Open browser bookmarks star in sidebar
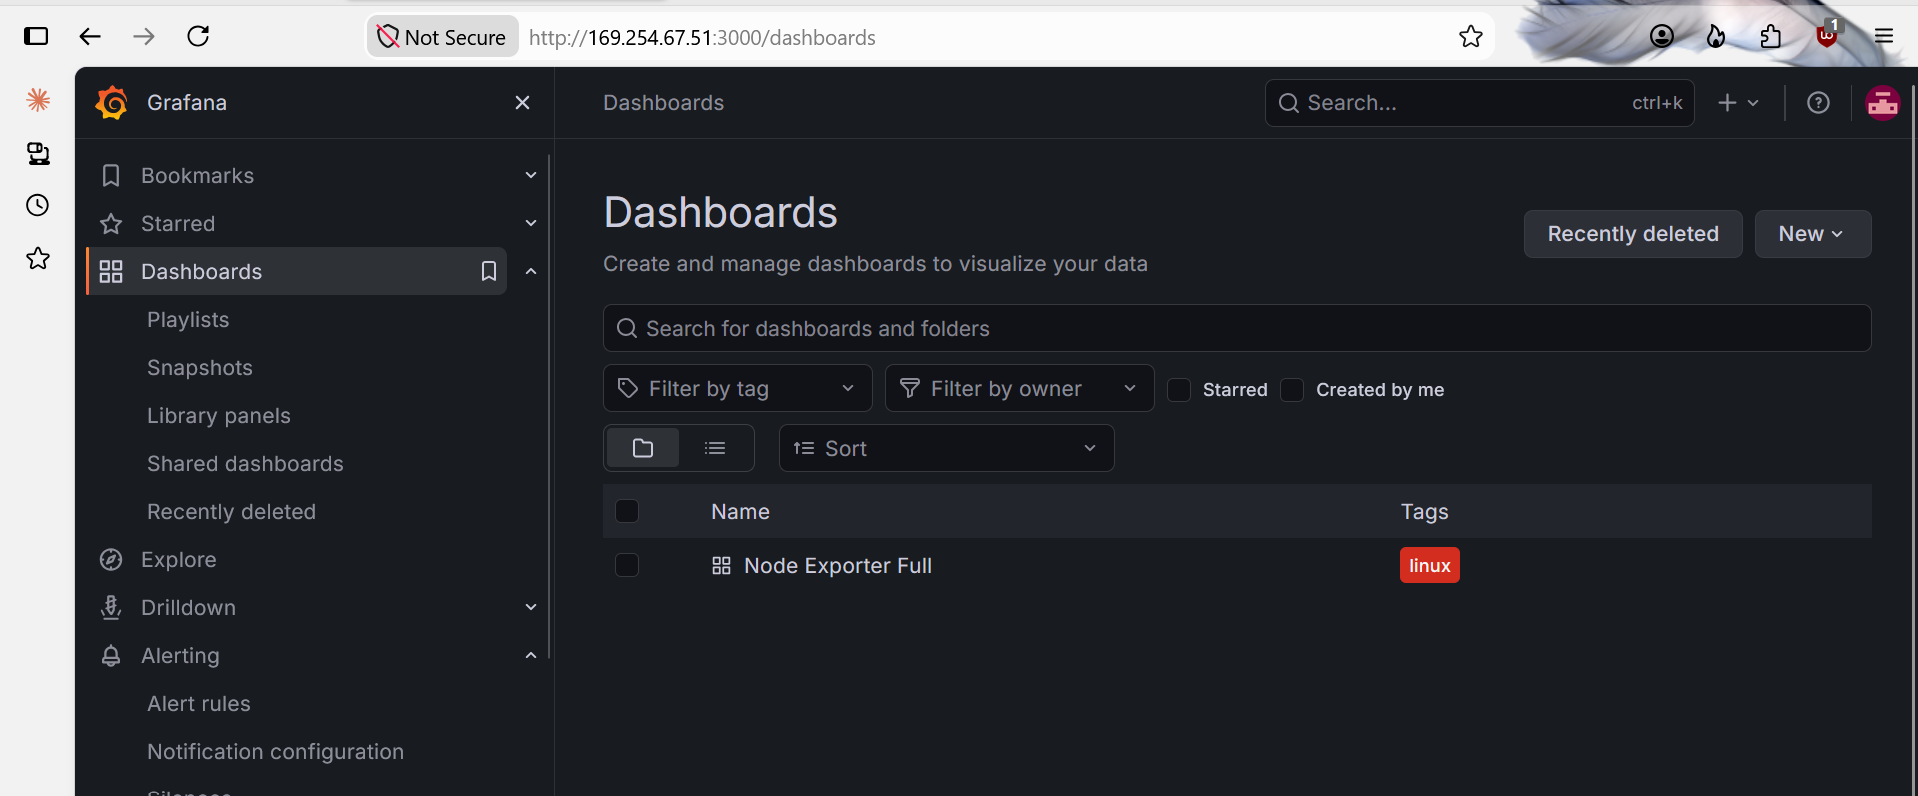 click(x=38, y=258)
